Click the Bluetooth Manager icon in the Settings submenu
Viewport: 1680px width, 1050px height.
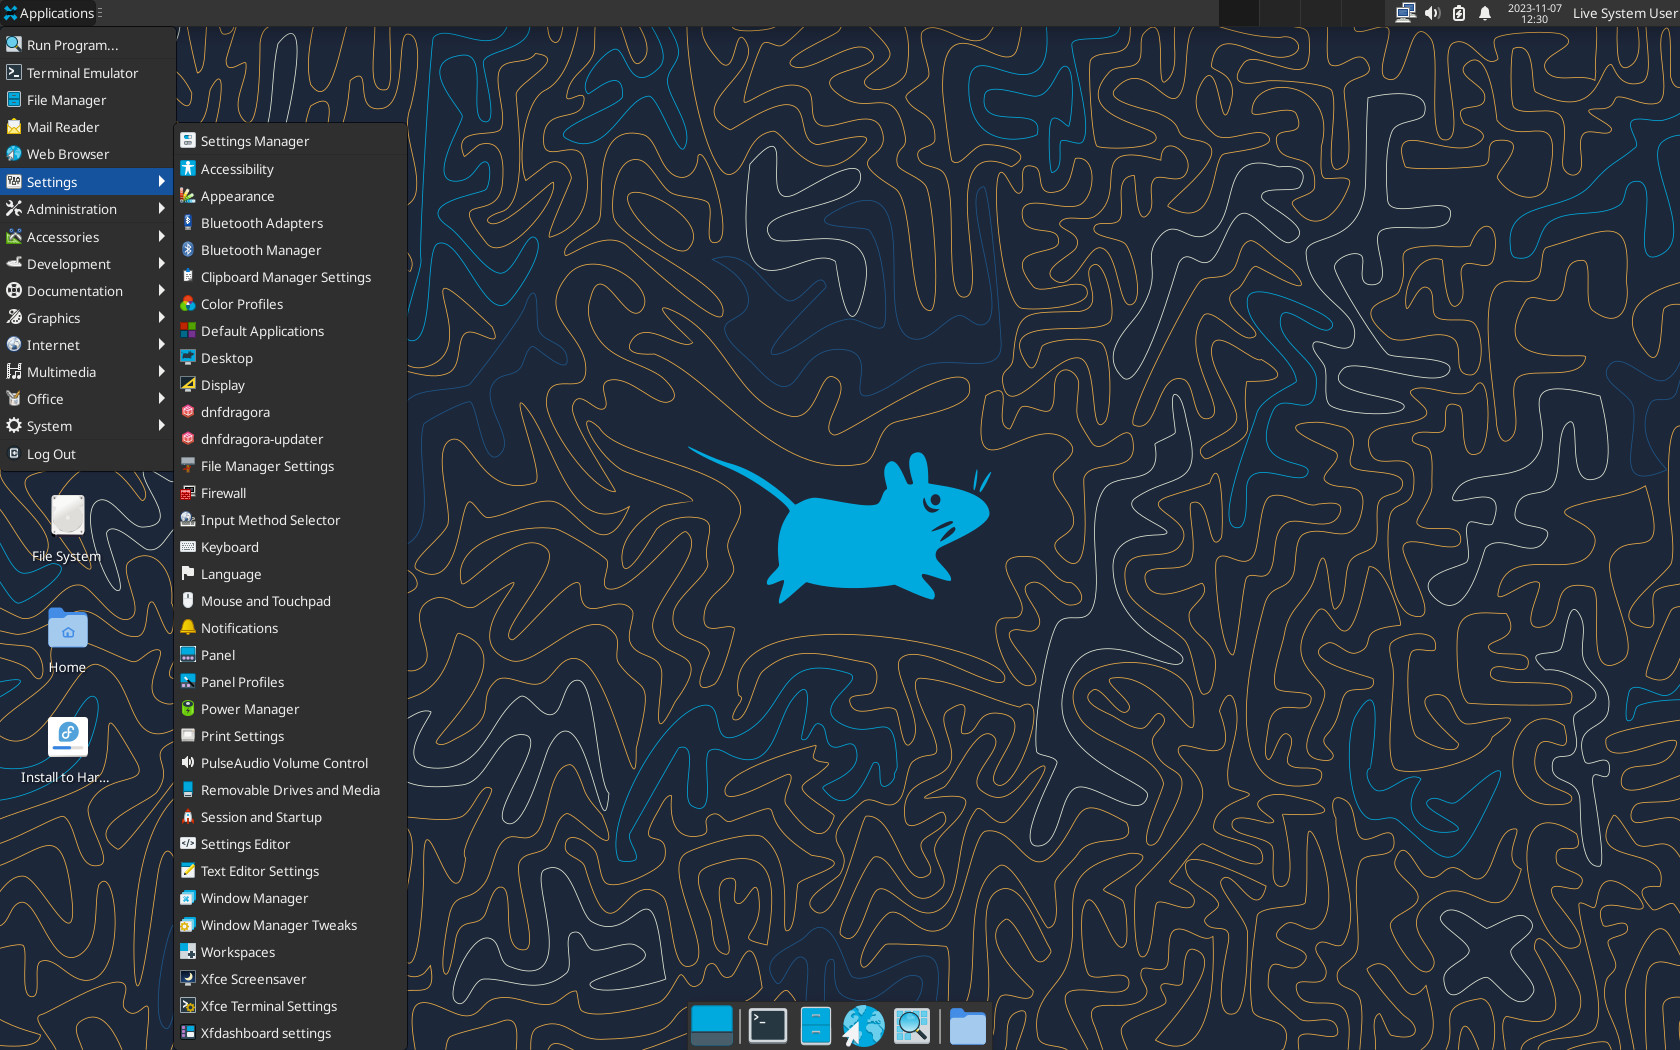point(187,250)
